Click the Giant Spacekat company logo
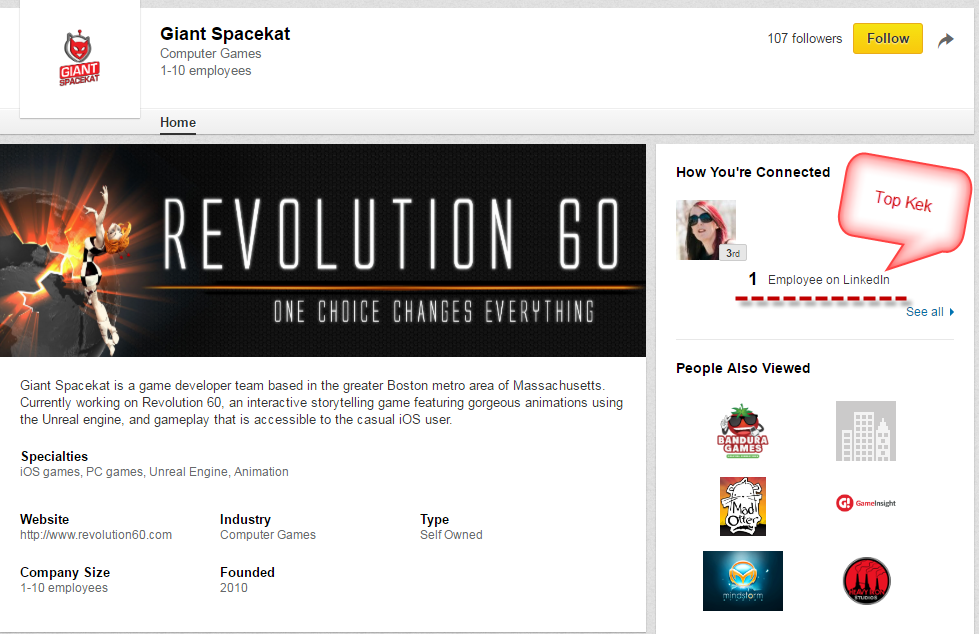Viewport: 979px width, 634px height. [80, 57]
